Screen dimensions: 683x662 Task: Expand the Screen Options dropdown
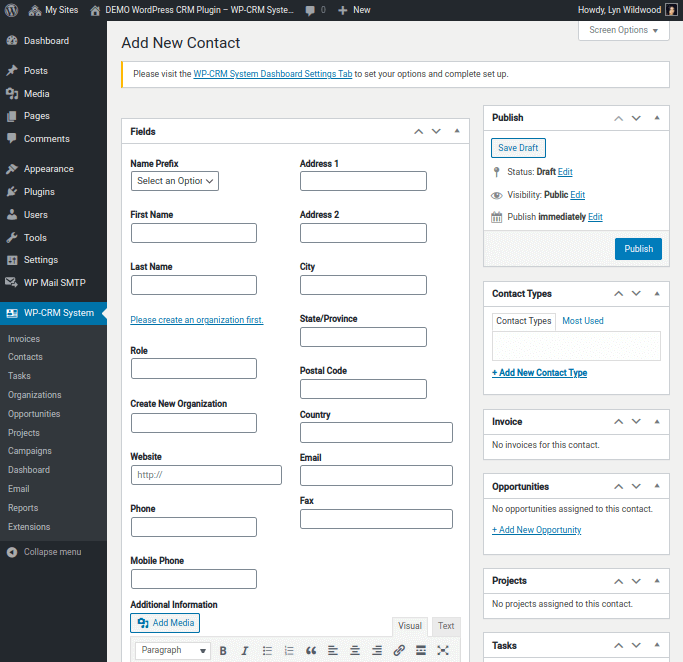(623, 30)
